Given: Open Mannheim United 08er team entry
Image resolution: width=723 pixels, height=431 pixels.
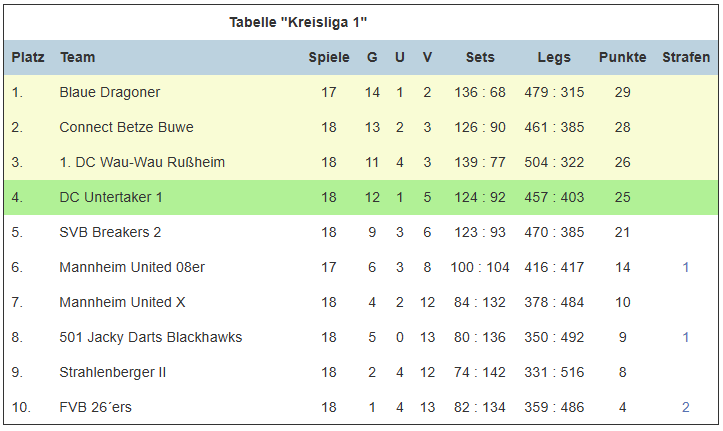Looking at the screenshot, I should pyautogui.click(x=132, y=267).
